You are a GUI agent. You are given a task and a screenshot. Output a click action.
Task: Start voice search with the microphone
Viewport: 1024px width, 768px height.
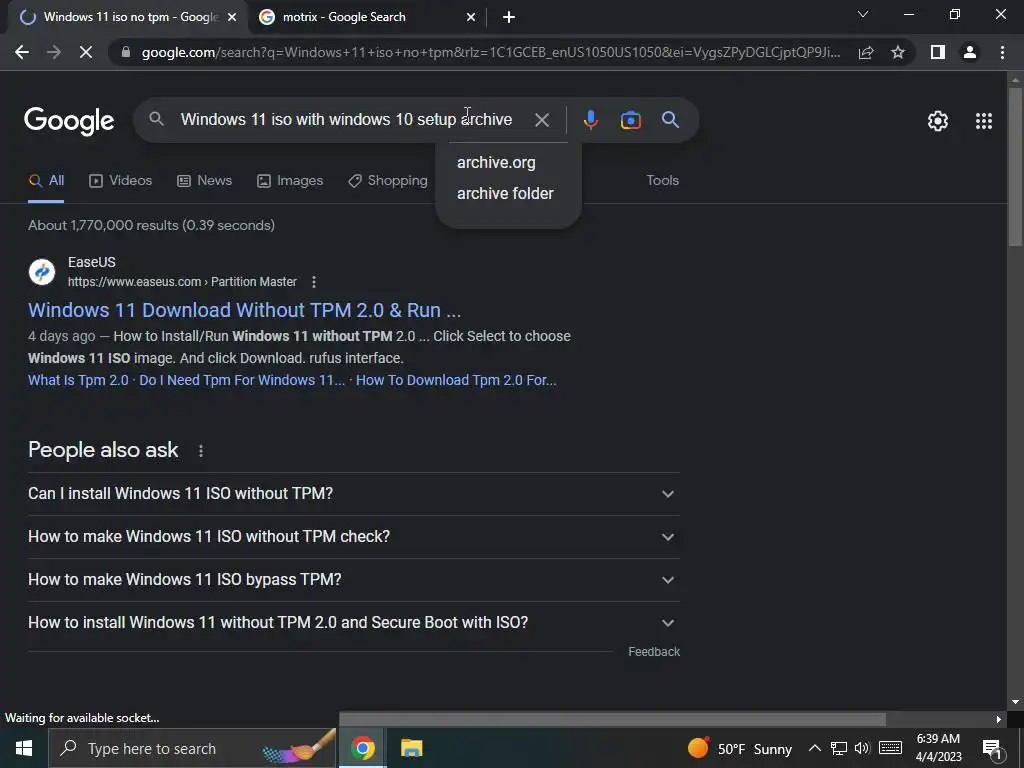590,120
